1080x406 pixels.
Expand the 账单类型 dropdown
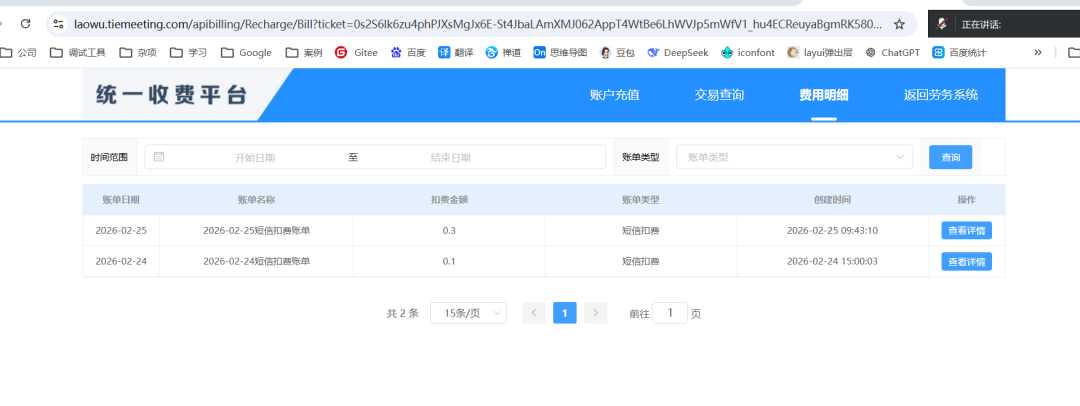point(794,157)
